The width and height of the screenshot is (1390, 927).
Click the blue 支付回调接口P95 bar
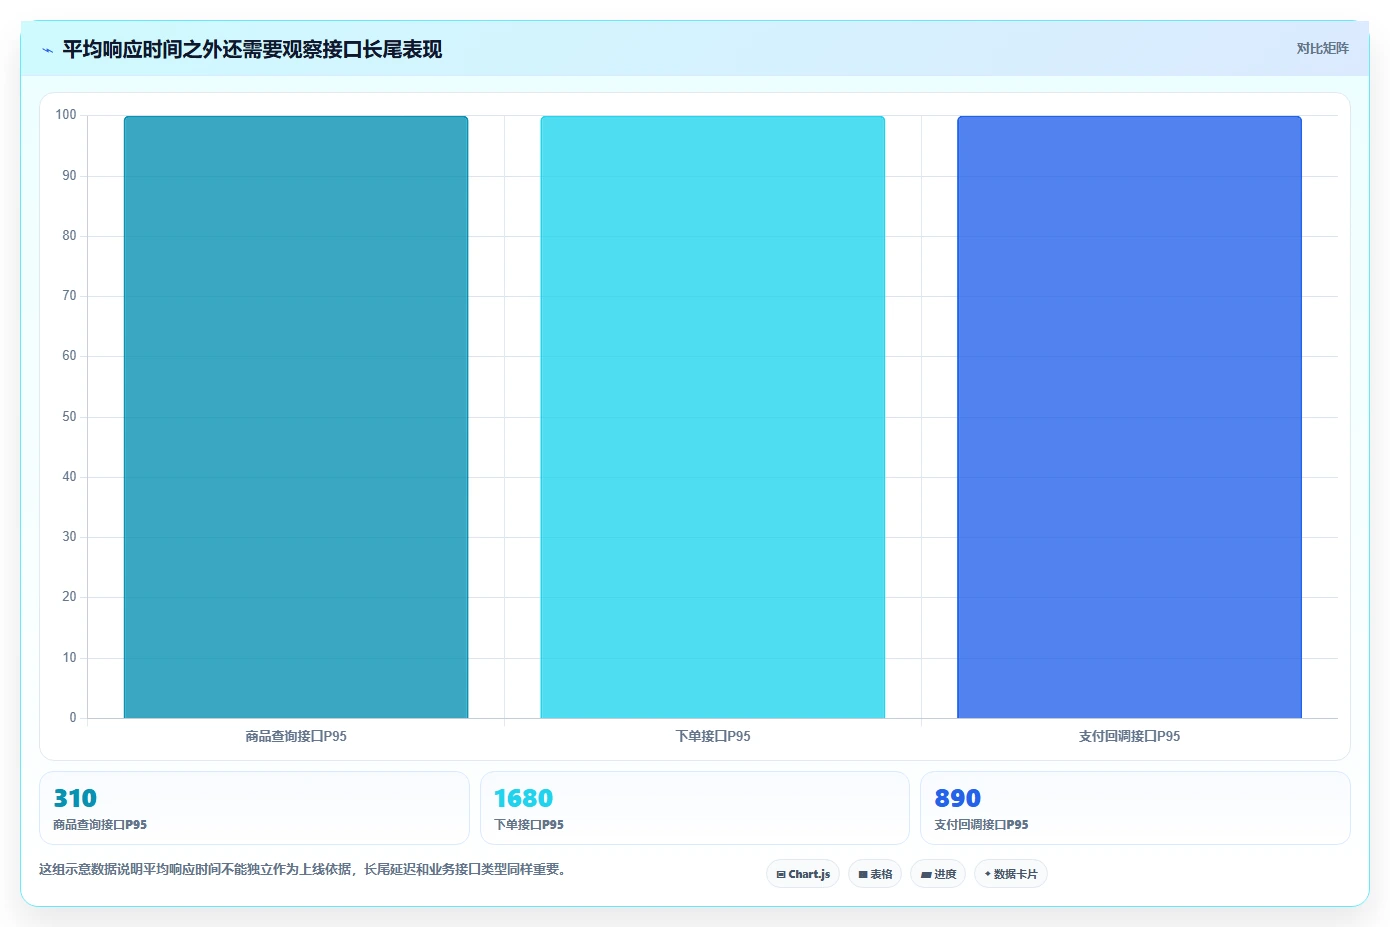point(1130,417)
